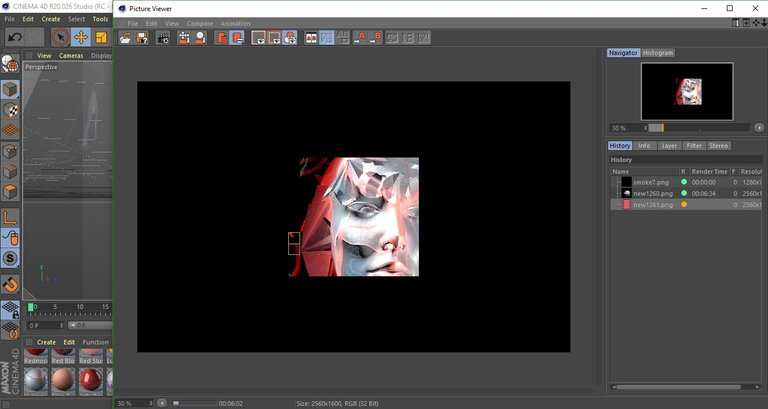The height and width of the screenshot is (409, 768).
Task: Click the green status dot for smoke7.png
Action: coord(684,182)
